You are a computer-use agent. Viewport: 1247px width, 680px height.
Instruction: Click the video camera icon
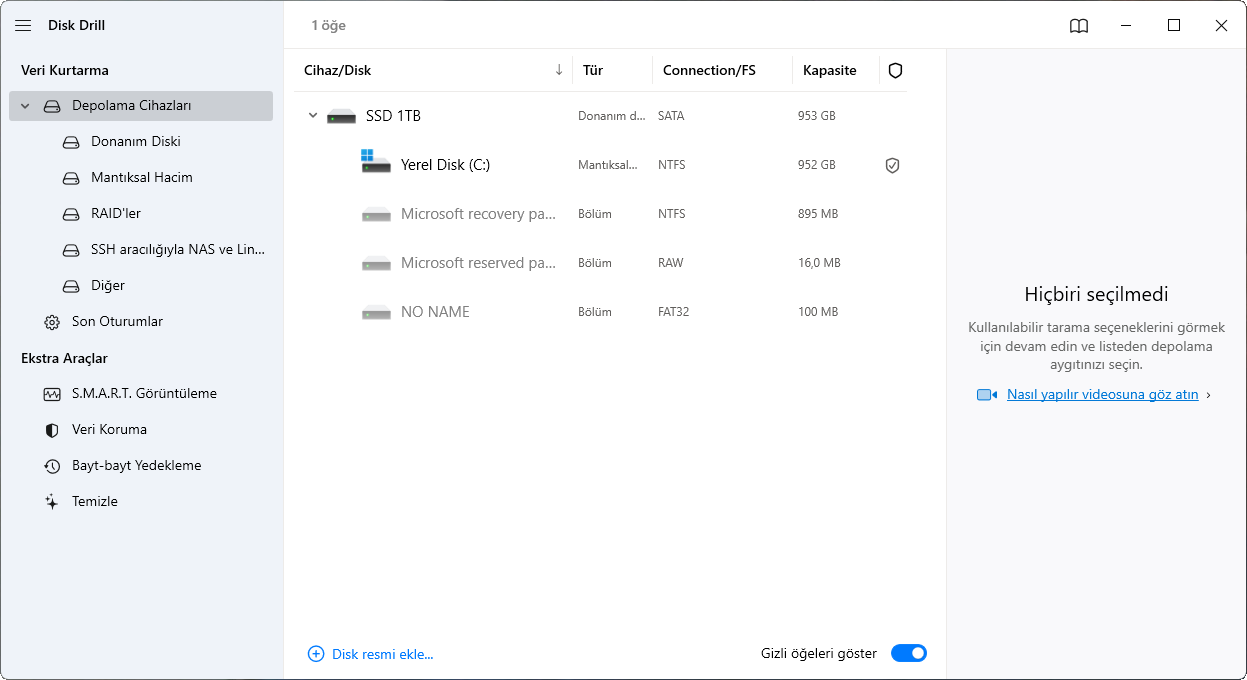click(988, 395)
